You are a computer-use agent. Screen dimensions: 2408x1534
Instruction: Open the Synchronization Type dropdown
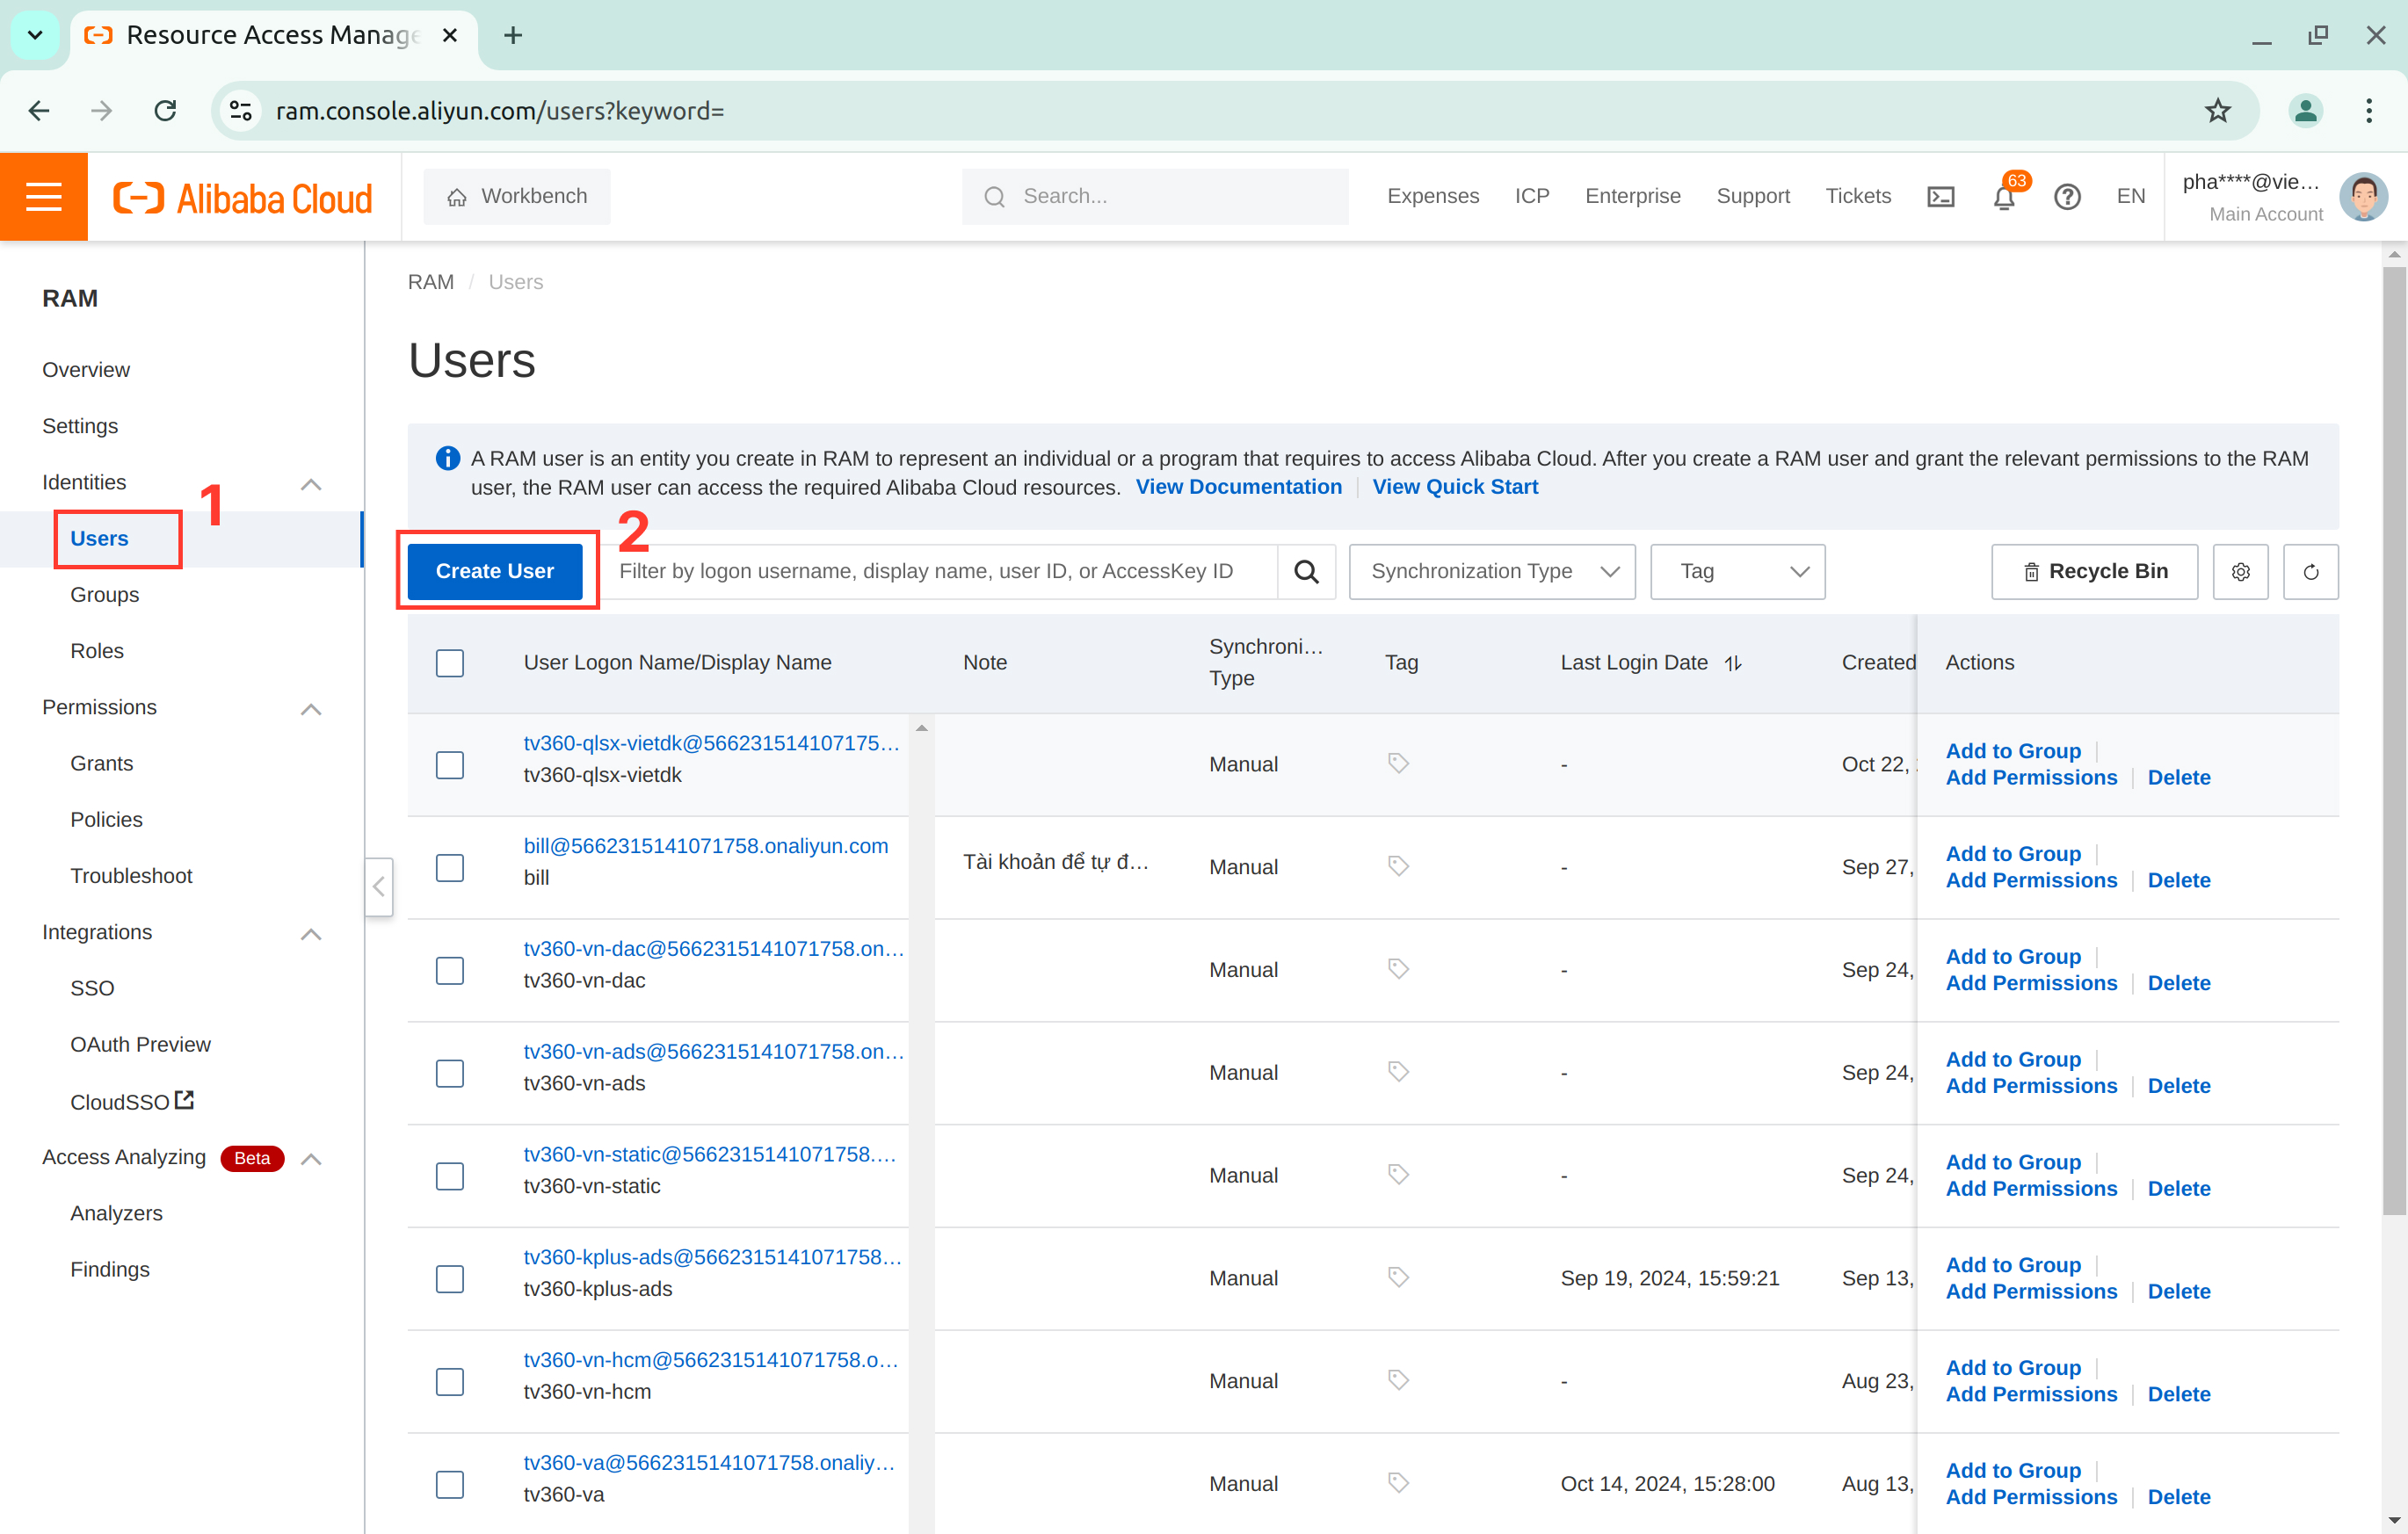(1492, 571)
